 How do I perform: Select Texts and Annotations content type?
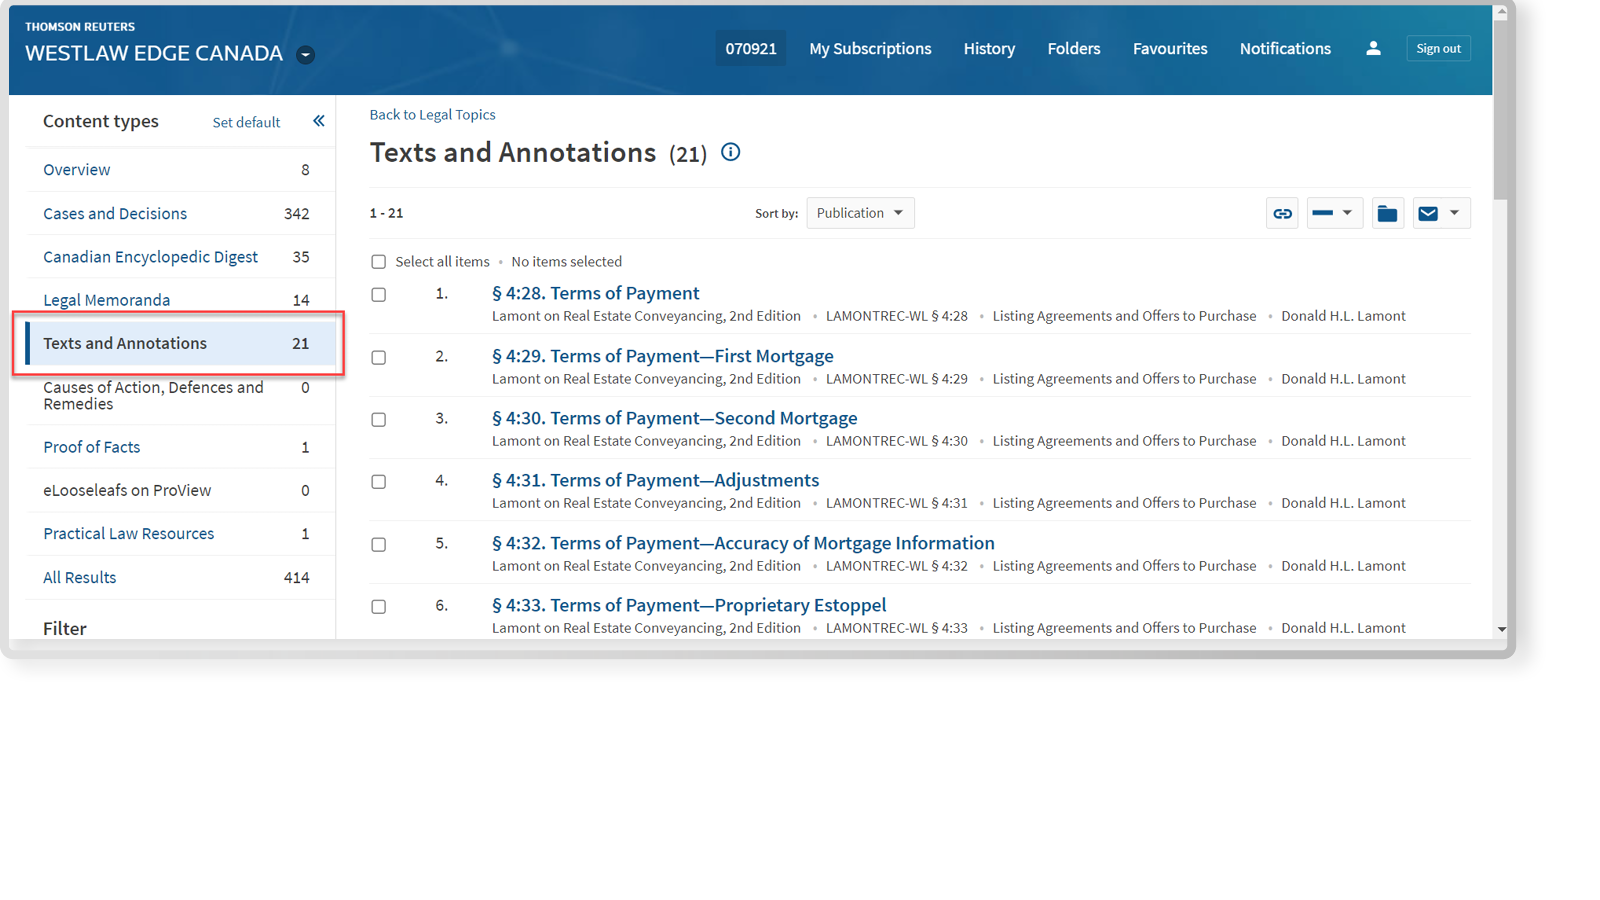click(180, 343)
